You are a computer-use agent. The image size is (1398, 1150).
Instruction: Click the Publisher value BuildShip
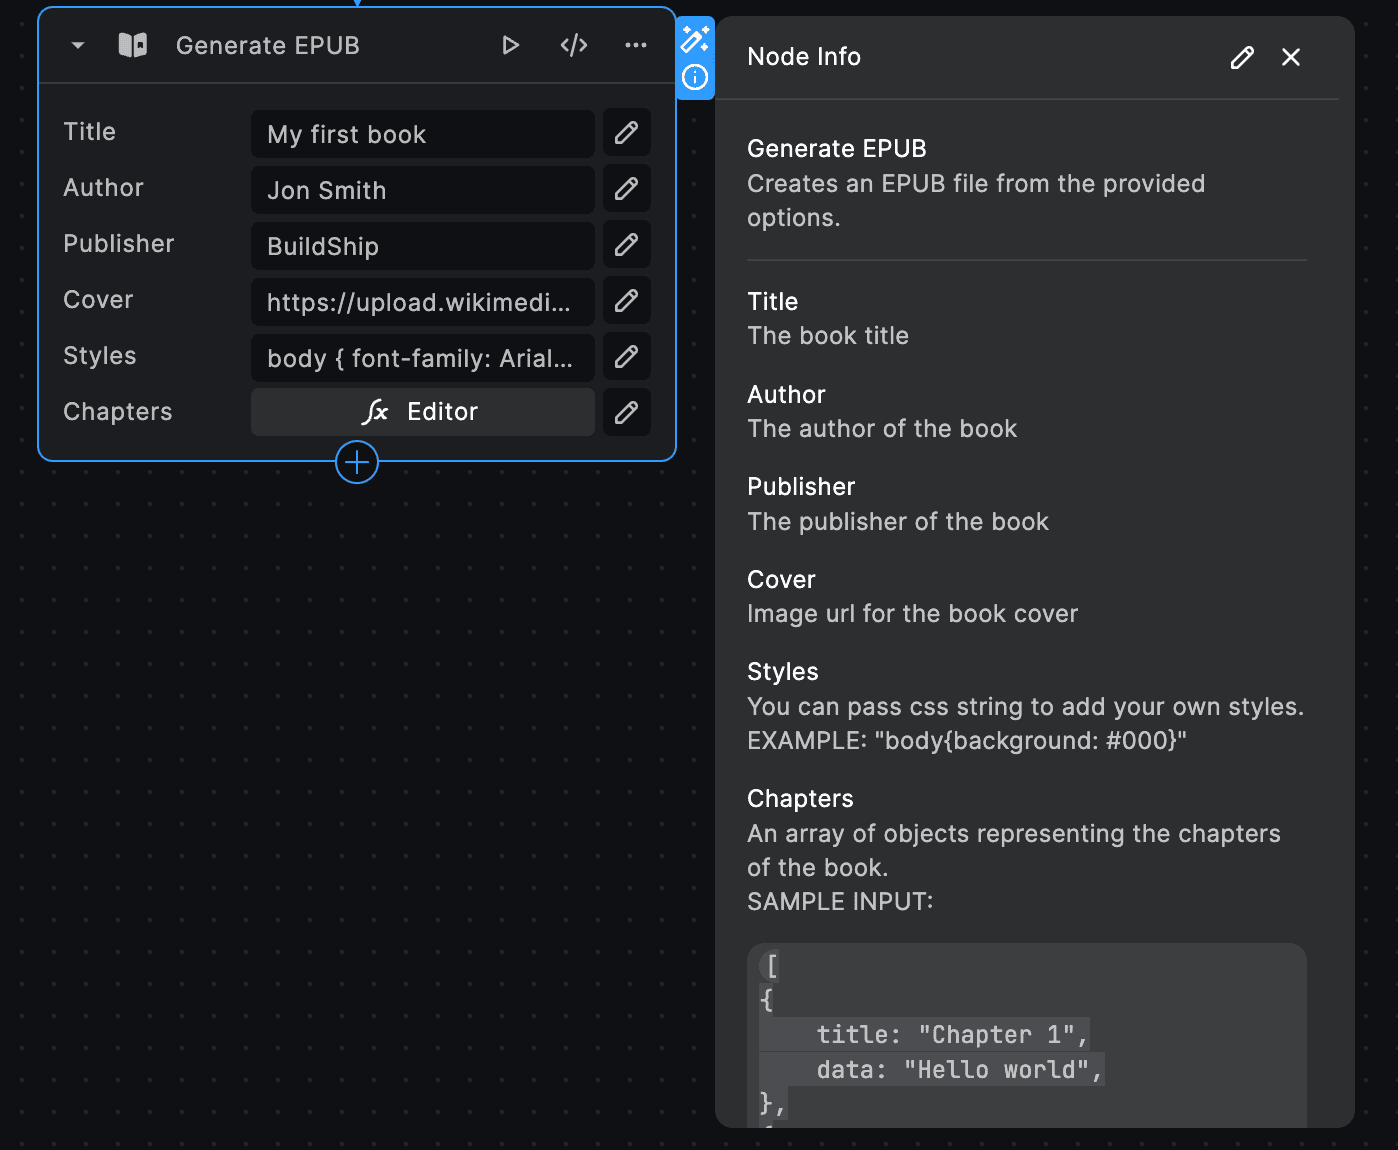pyautogui.click(x=422, y=245)
